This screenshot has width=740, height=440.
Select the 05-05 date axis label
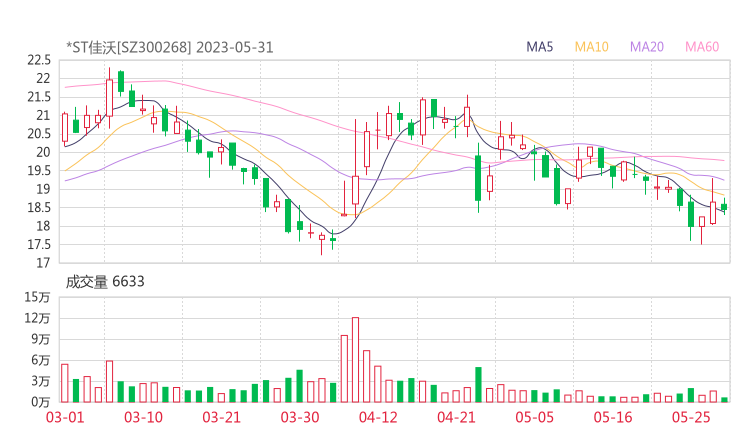point(534,417)
